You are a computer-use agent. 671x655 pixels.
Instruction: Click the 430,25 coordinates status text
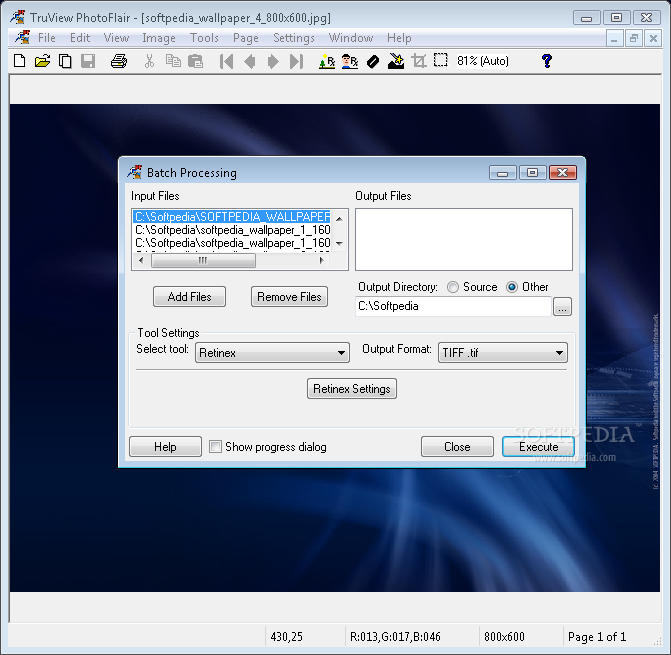pos(286,637)
